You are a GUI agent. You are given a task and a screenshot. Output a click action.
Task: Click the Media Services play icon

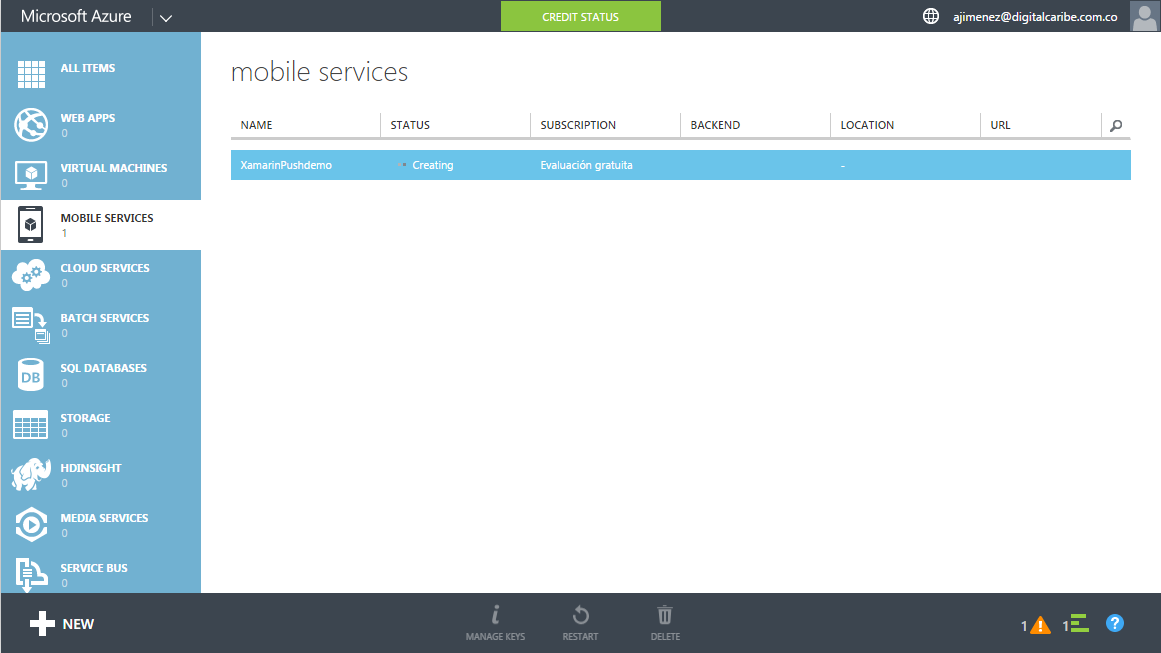[x=31, y=525]
